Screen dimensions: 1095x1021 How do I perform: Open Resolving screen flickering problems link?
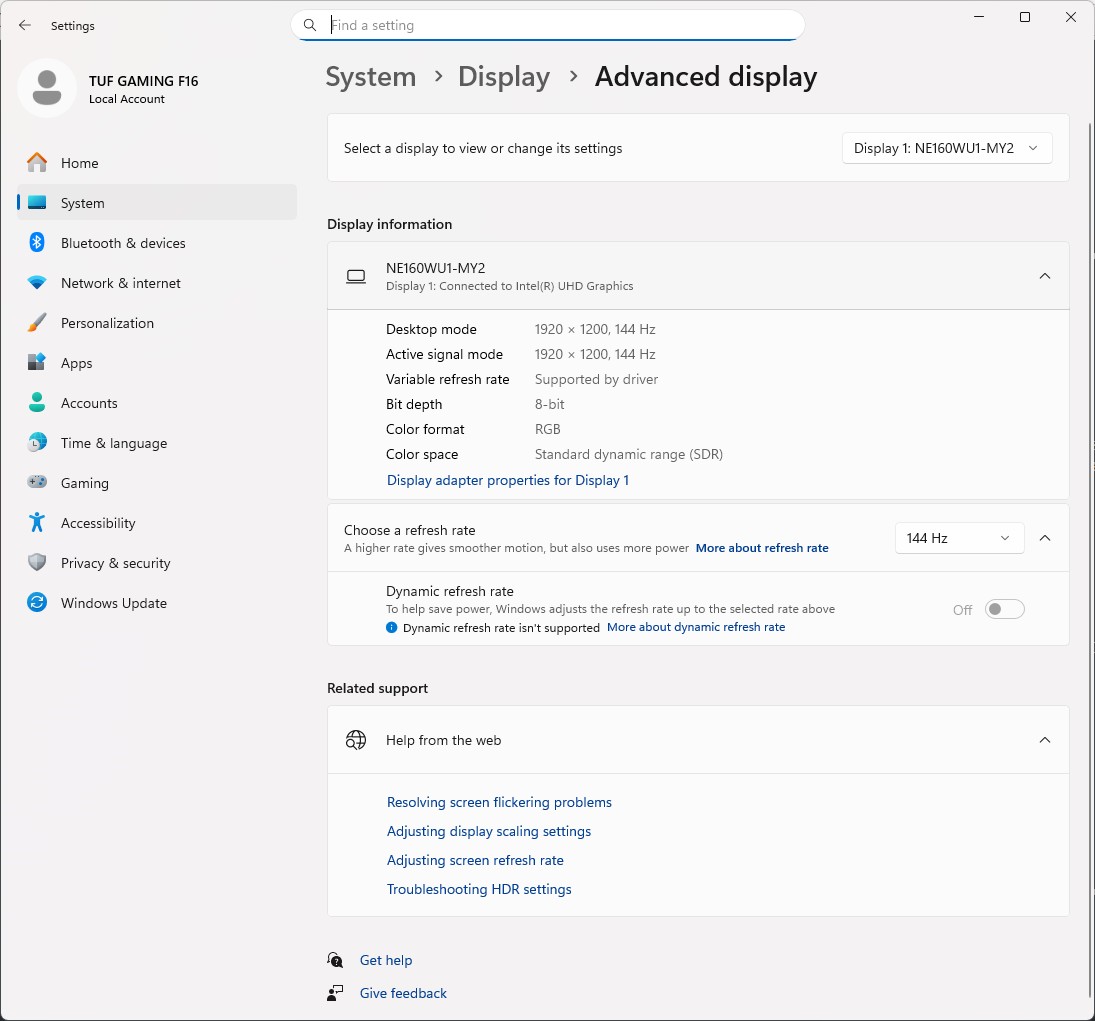pos(499,802)
